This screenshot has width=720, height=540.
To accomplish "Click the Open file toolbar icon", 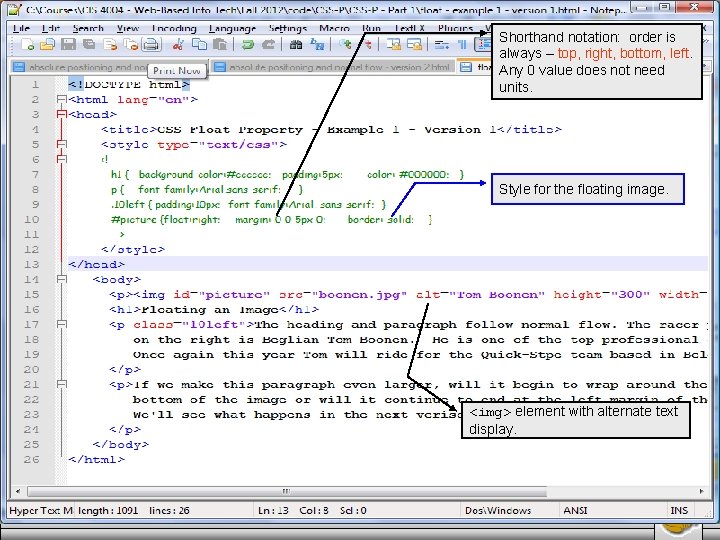I will pyautogui.click(x=47, y=45).
